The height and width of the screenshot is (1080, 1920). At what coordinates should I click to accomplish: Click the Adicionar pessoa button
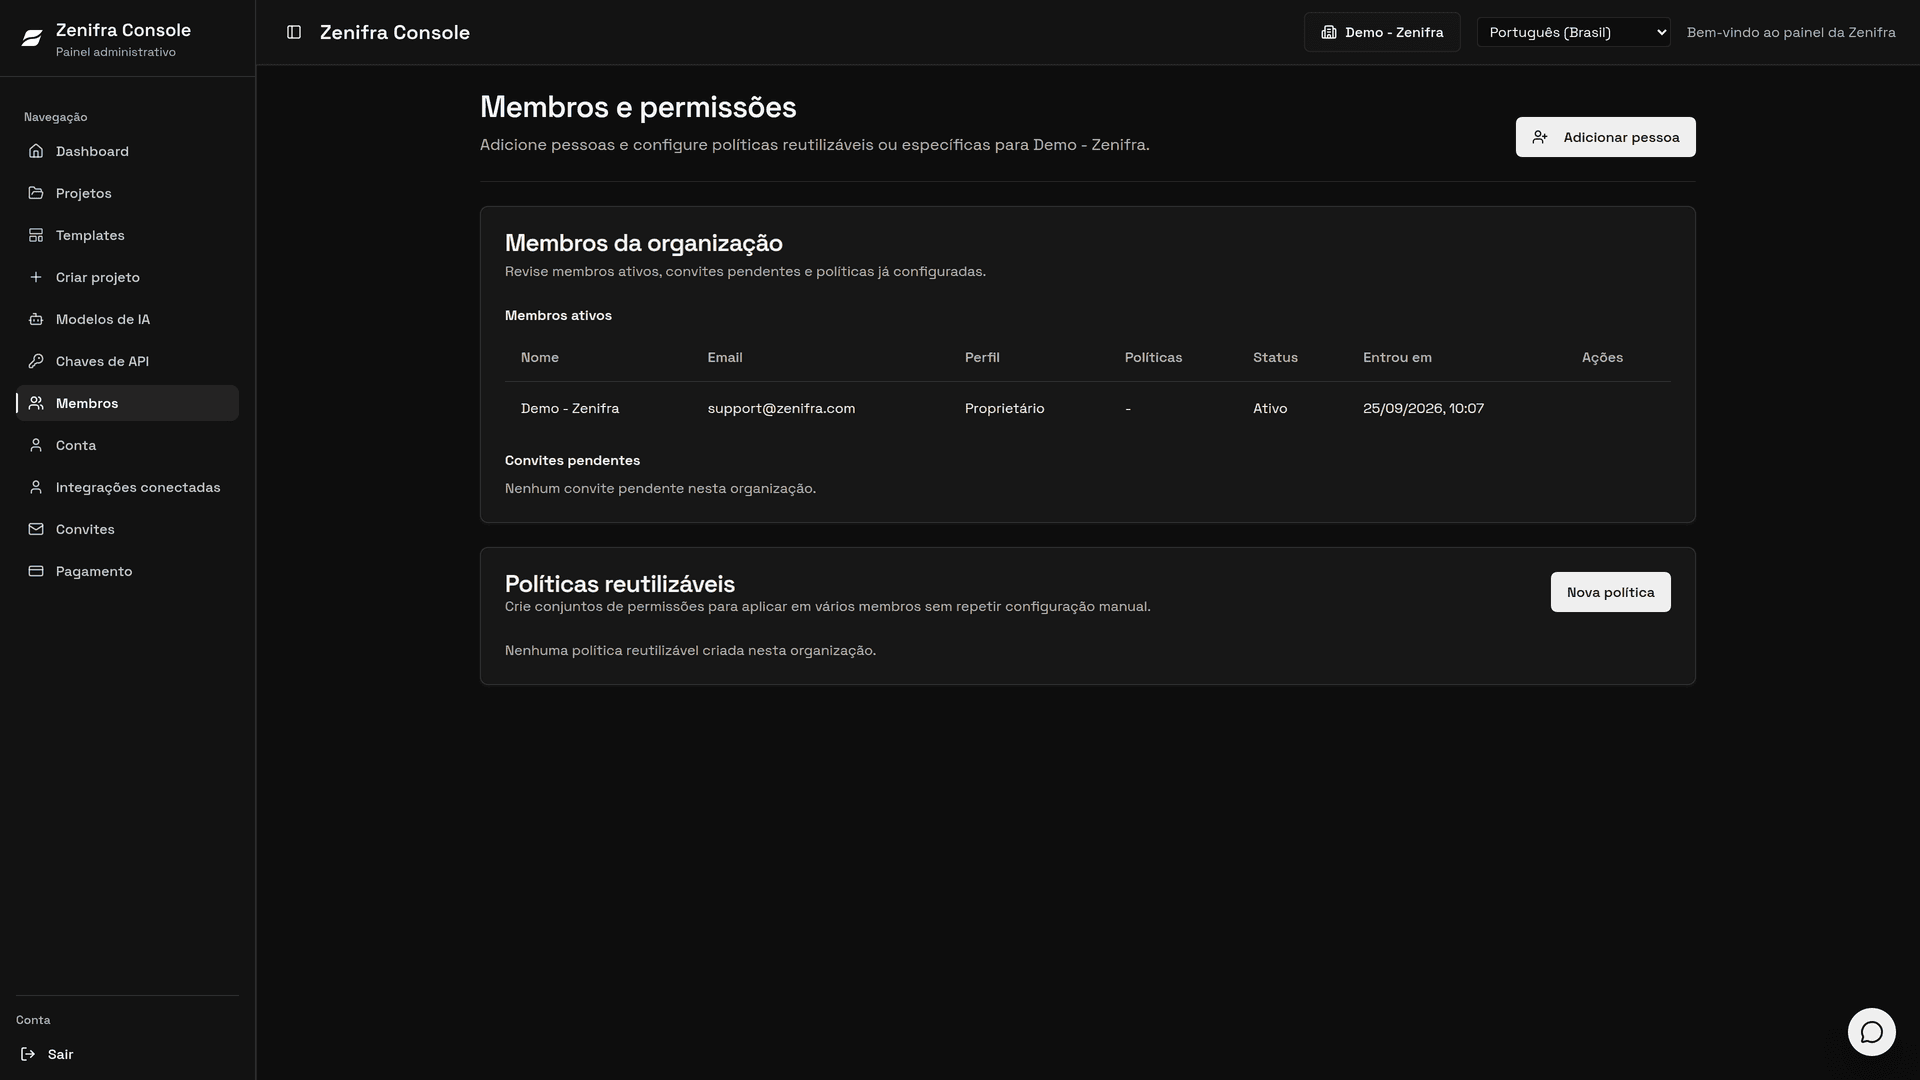[1605, 137]
